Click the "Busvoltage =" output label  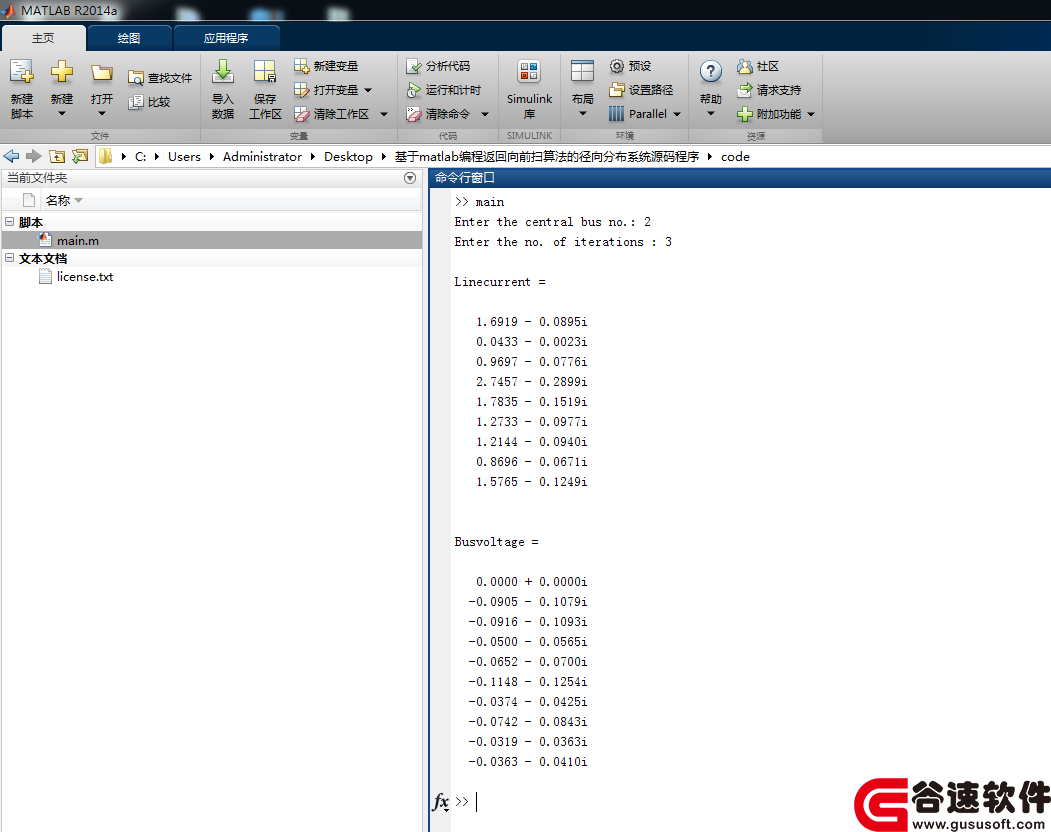496,542
